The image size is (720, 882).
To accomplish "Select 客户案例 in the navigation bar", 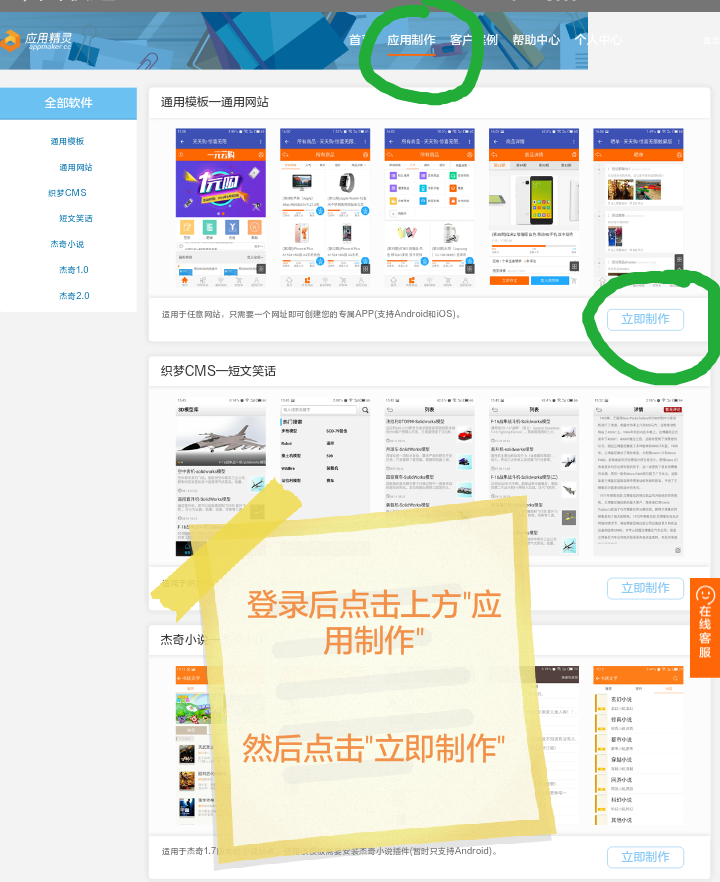I will (473, 40).
